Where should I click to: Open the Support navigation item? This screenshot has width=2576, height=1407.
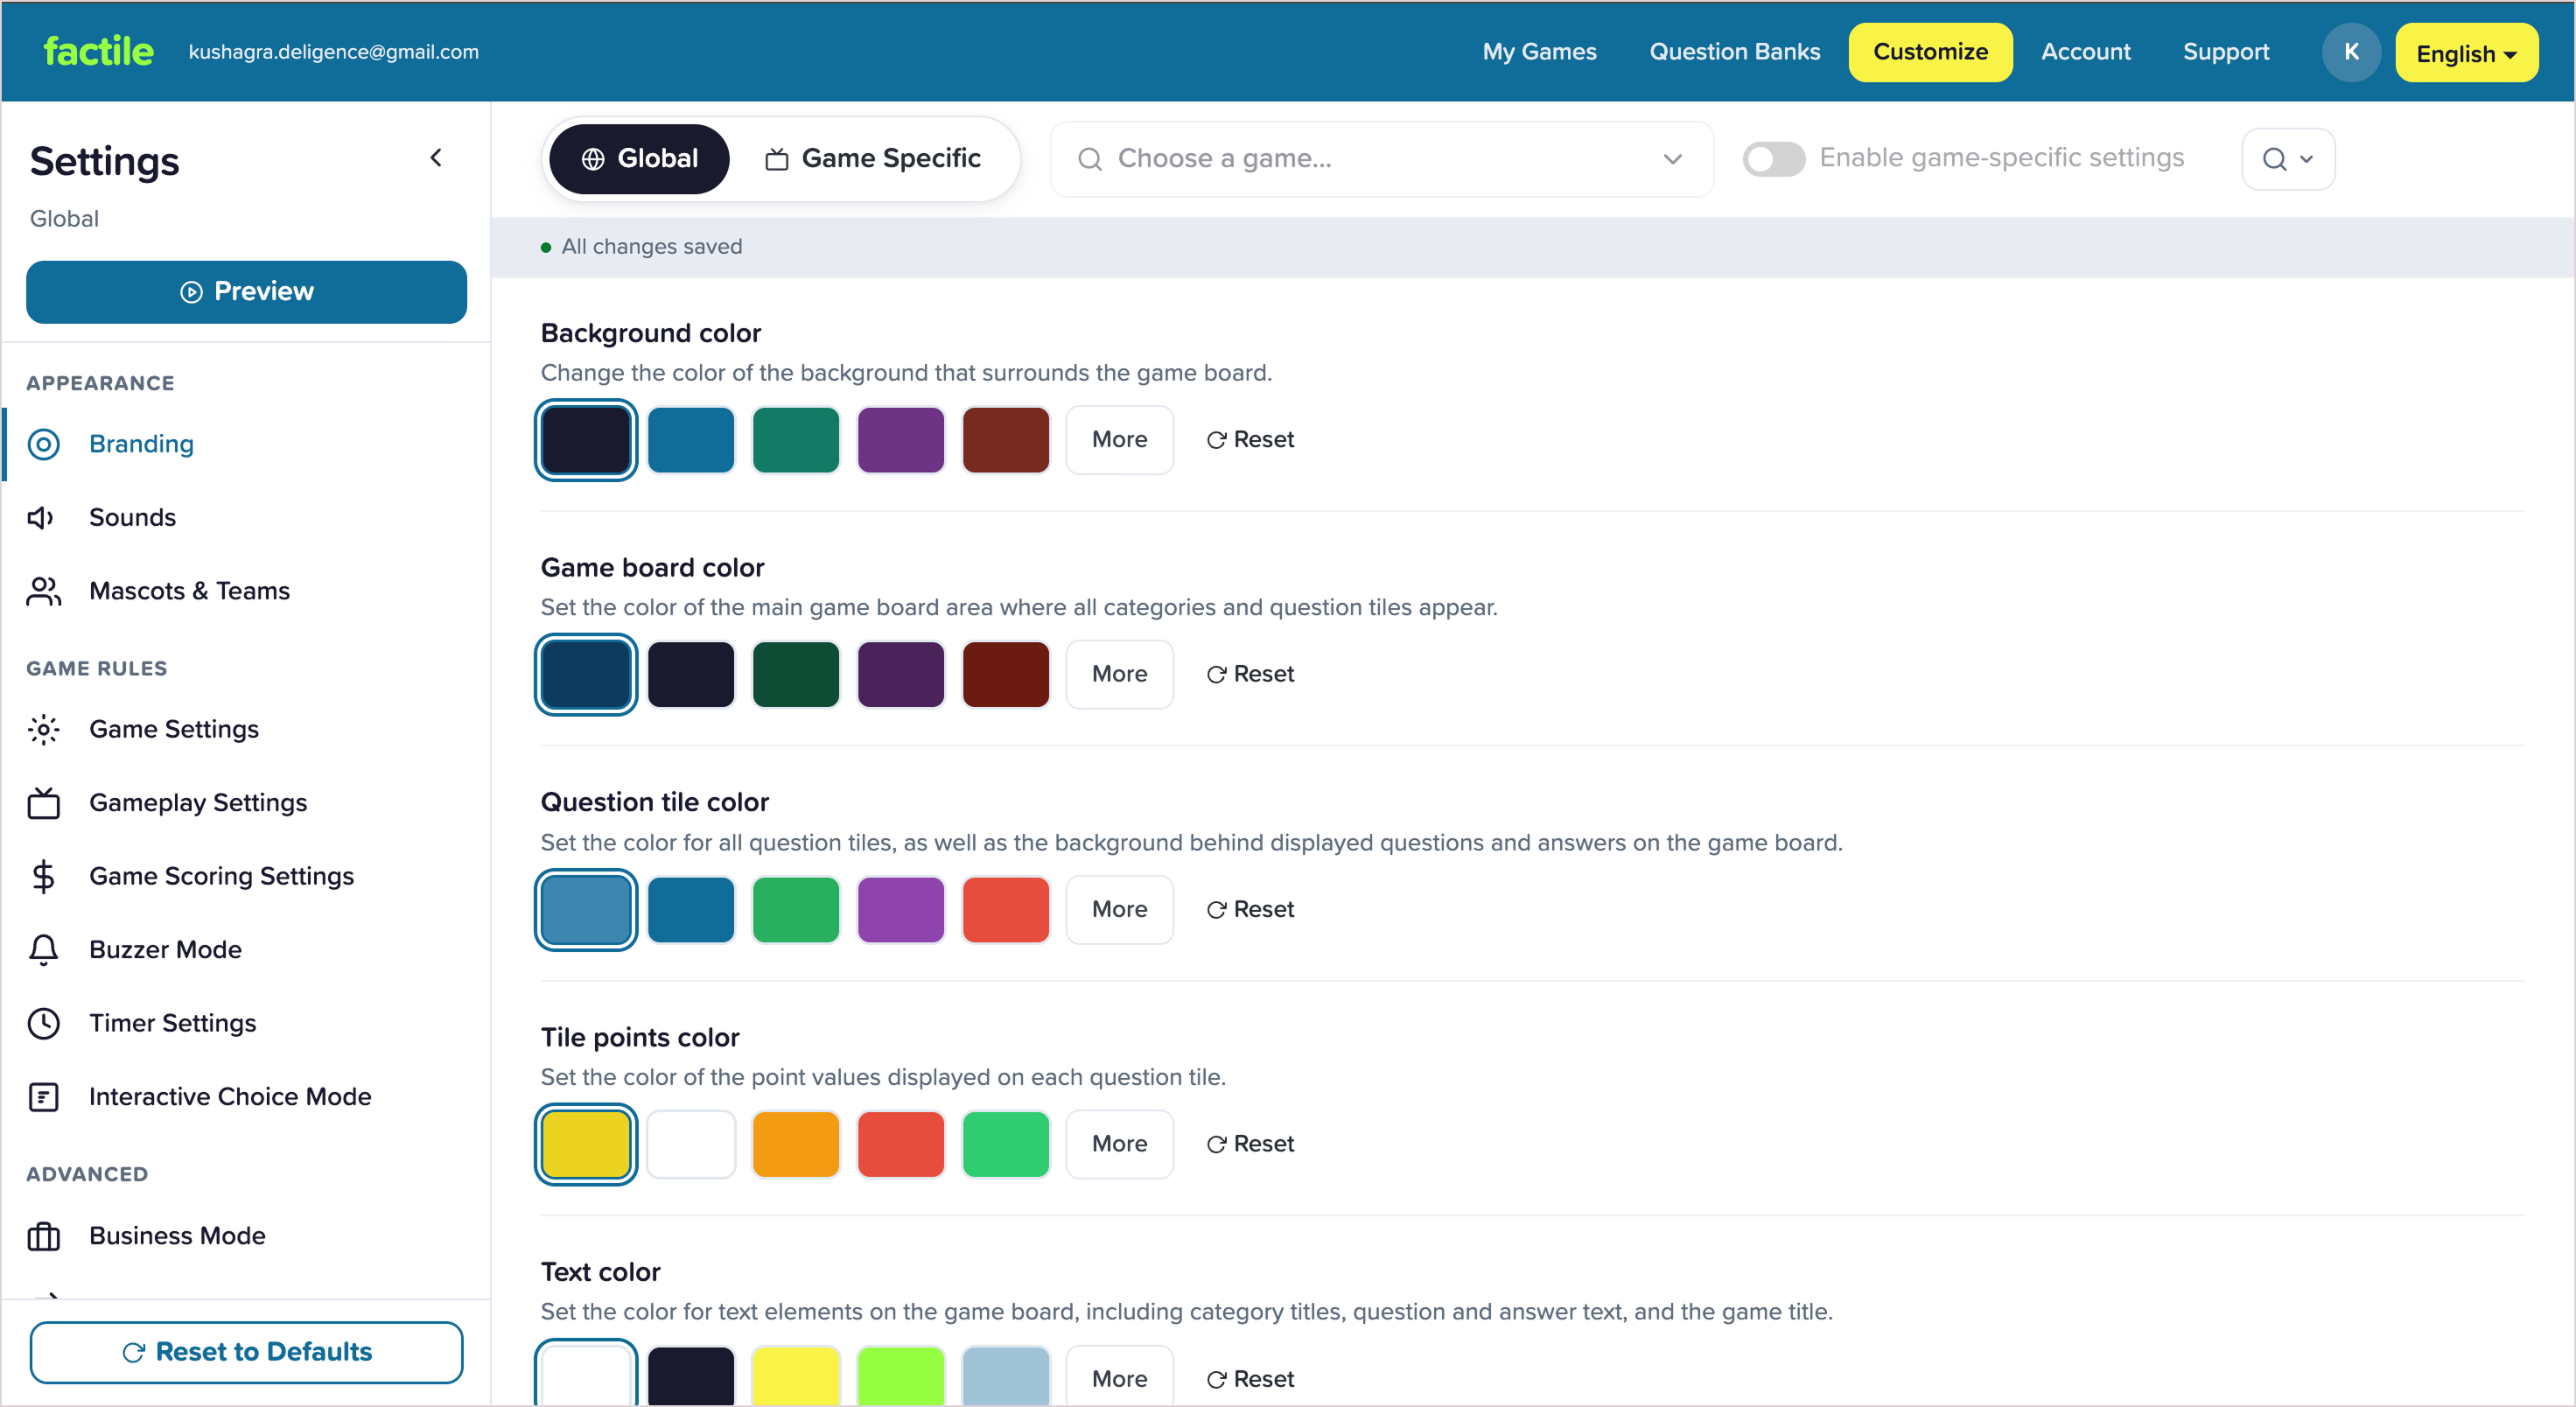click(2225, 52)
